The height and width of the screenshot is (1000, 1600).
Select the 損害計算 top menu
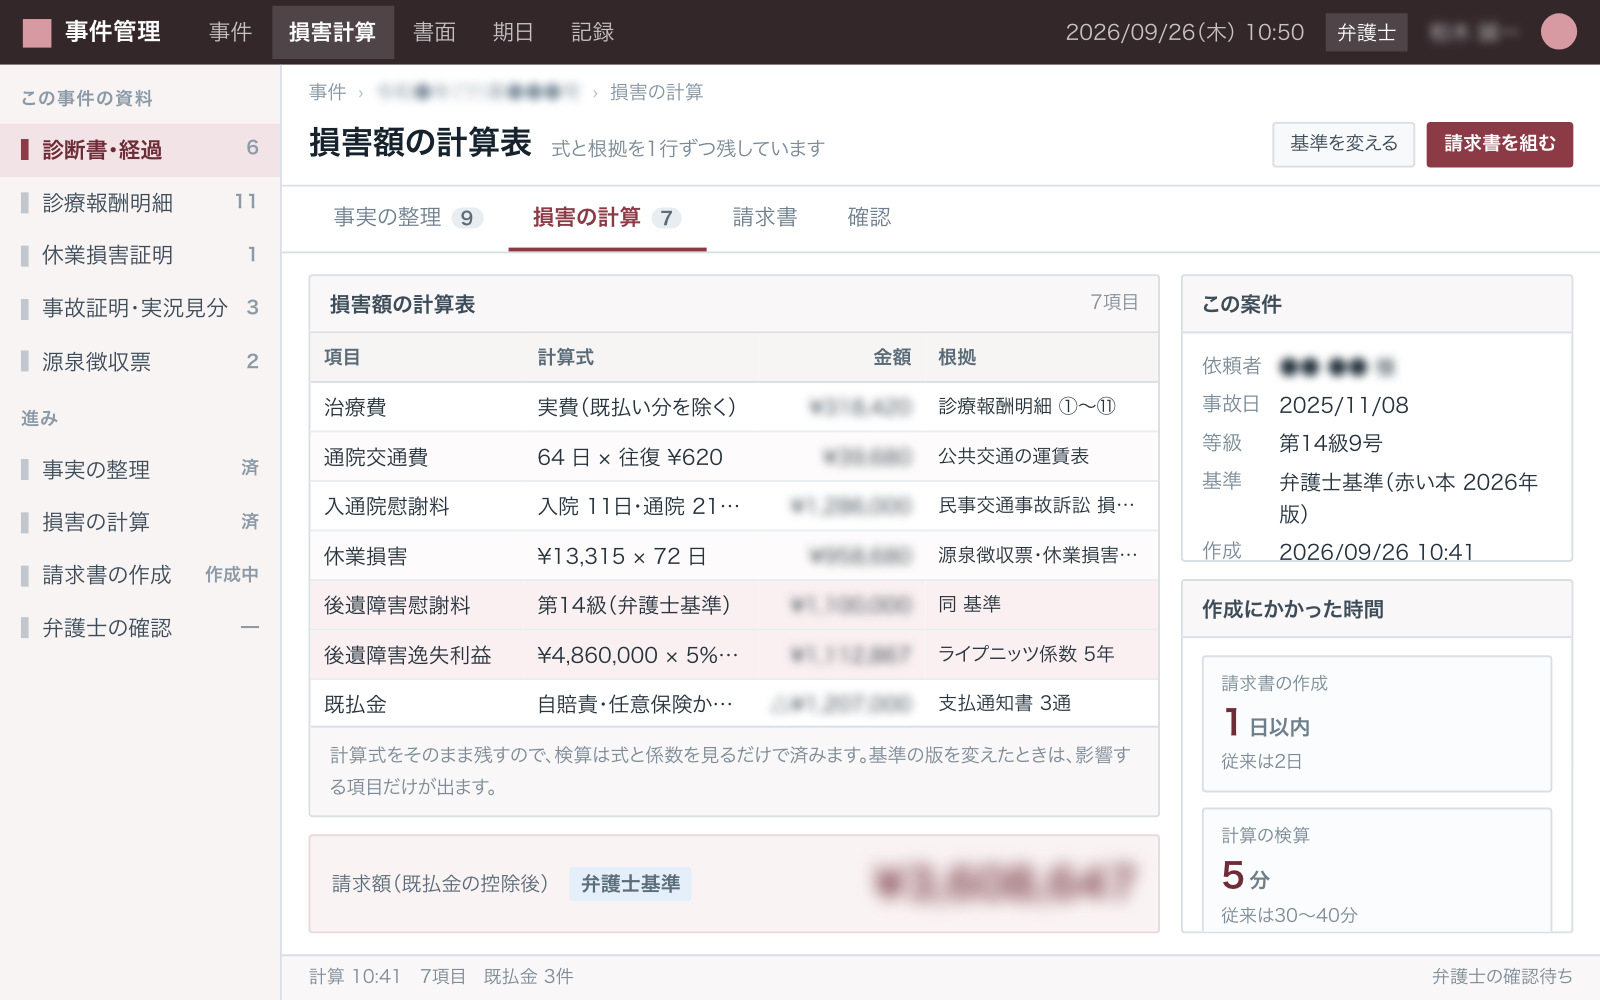pos(333,32)
